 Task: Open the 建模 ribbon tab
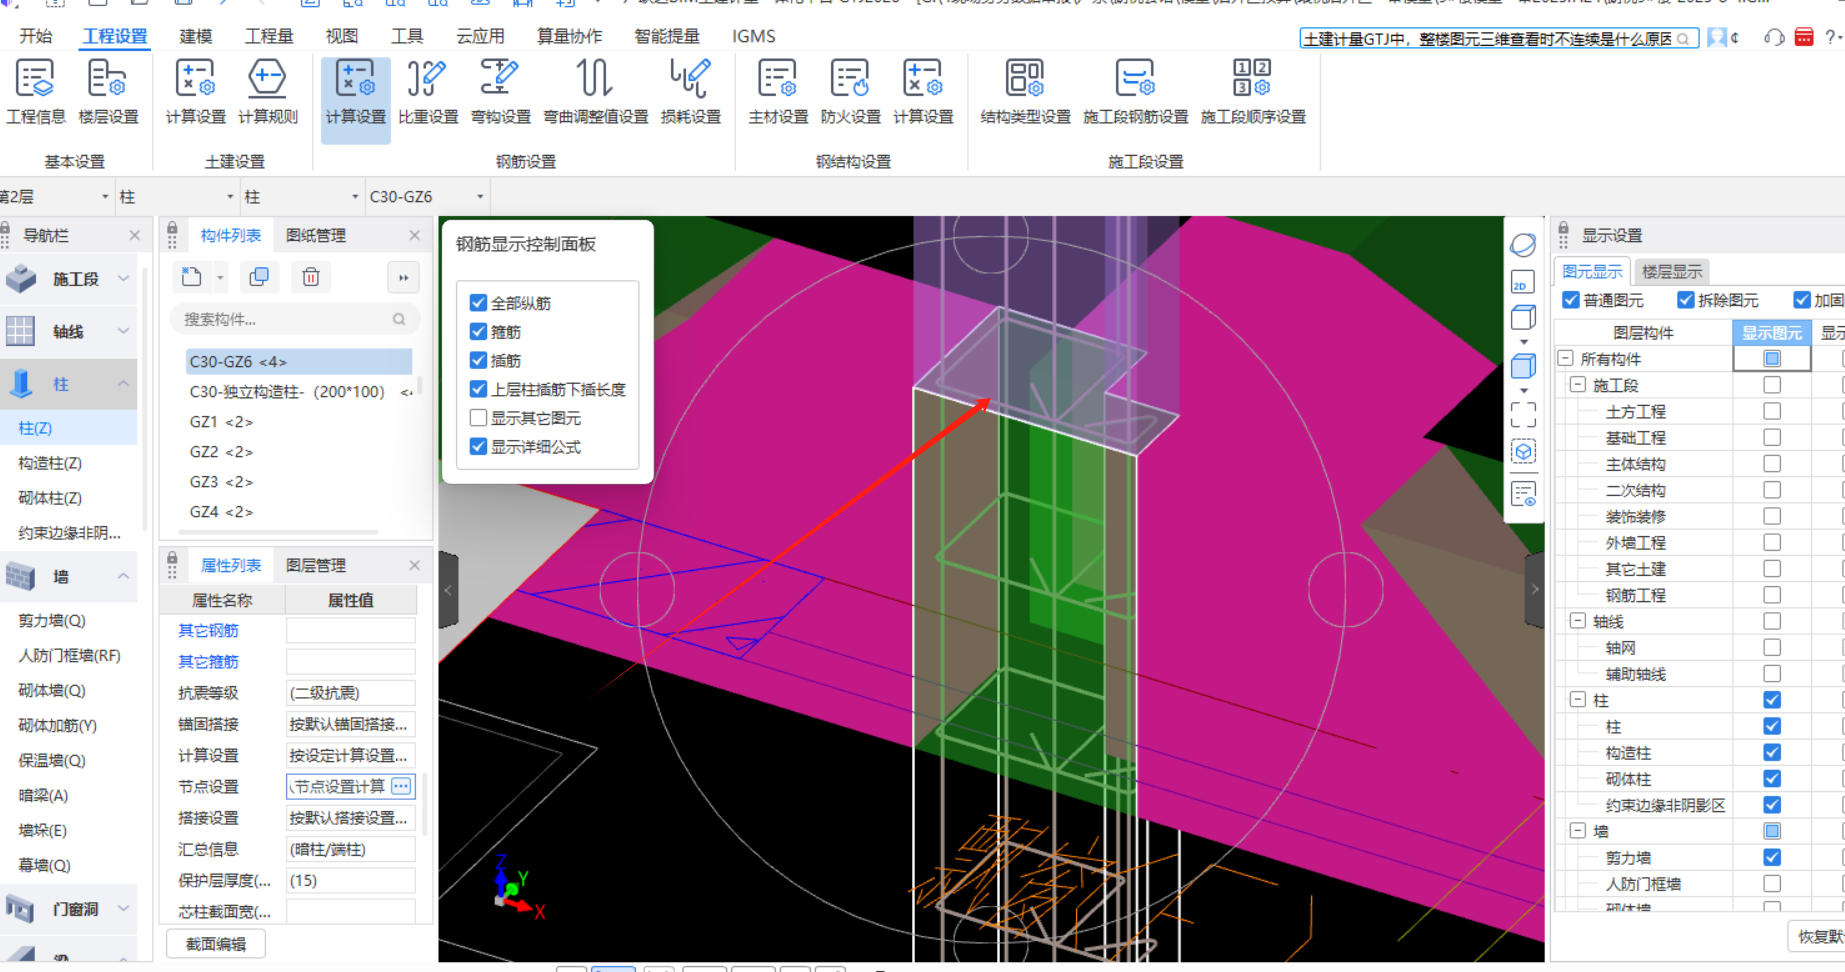point(196,36)
